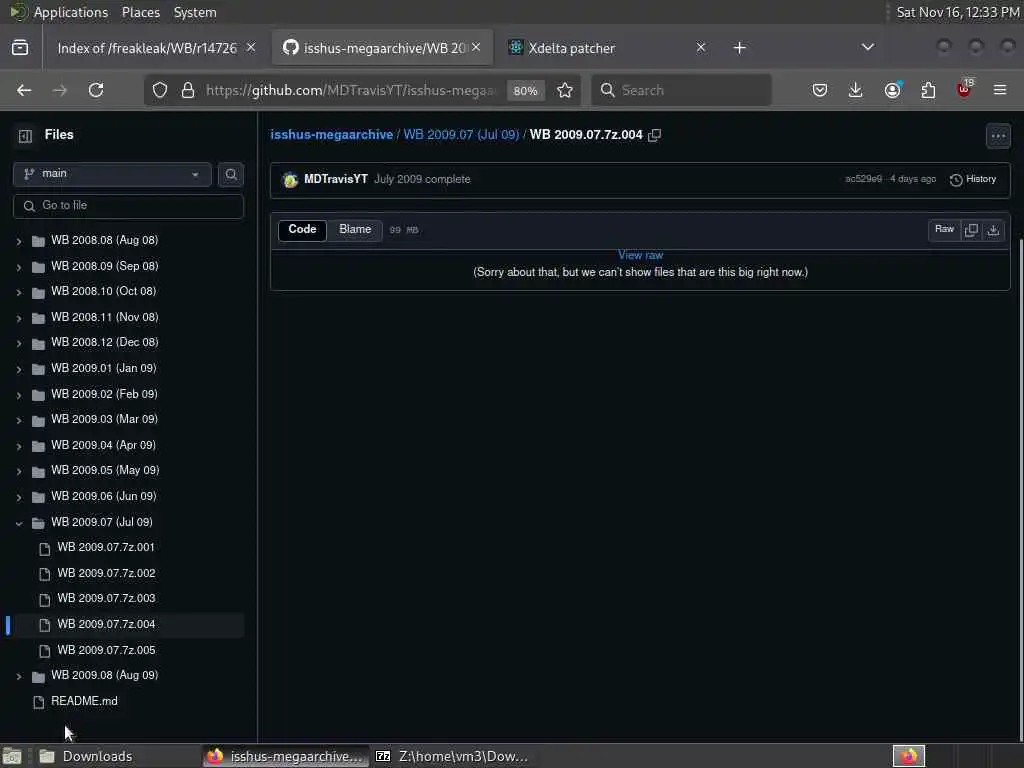Open README.md in the file tree
Image resolution: width=1024 pixels, height=768 pixels.
(x=84, y=701)
